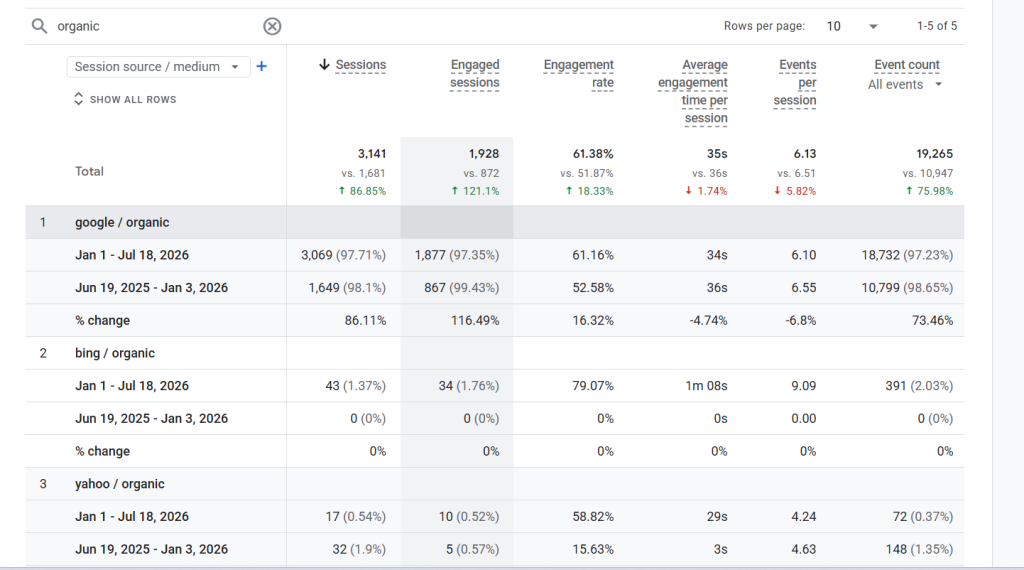Sort by Average engagement time per session
The width and height of the screenshot is (1024, 570).
coord(693,91)
